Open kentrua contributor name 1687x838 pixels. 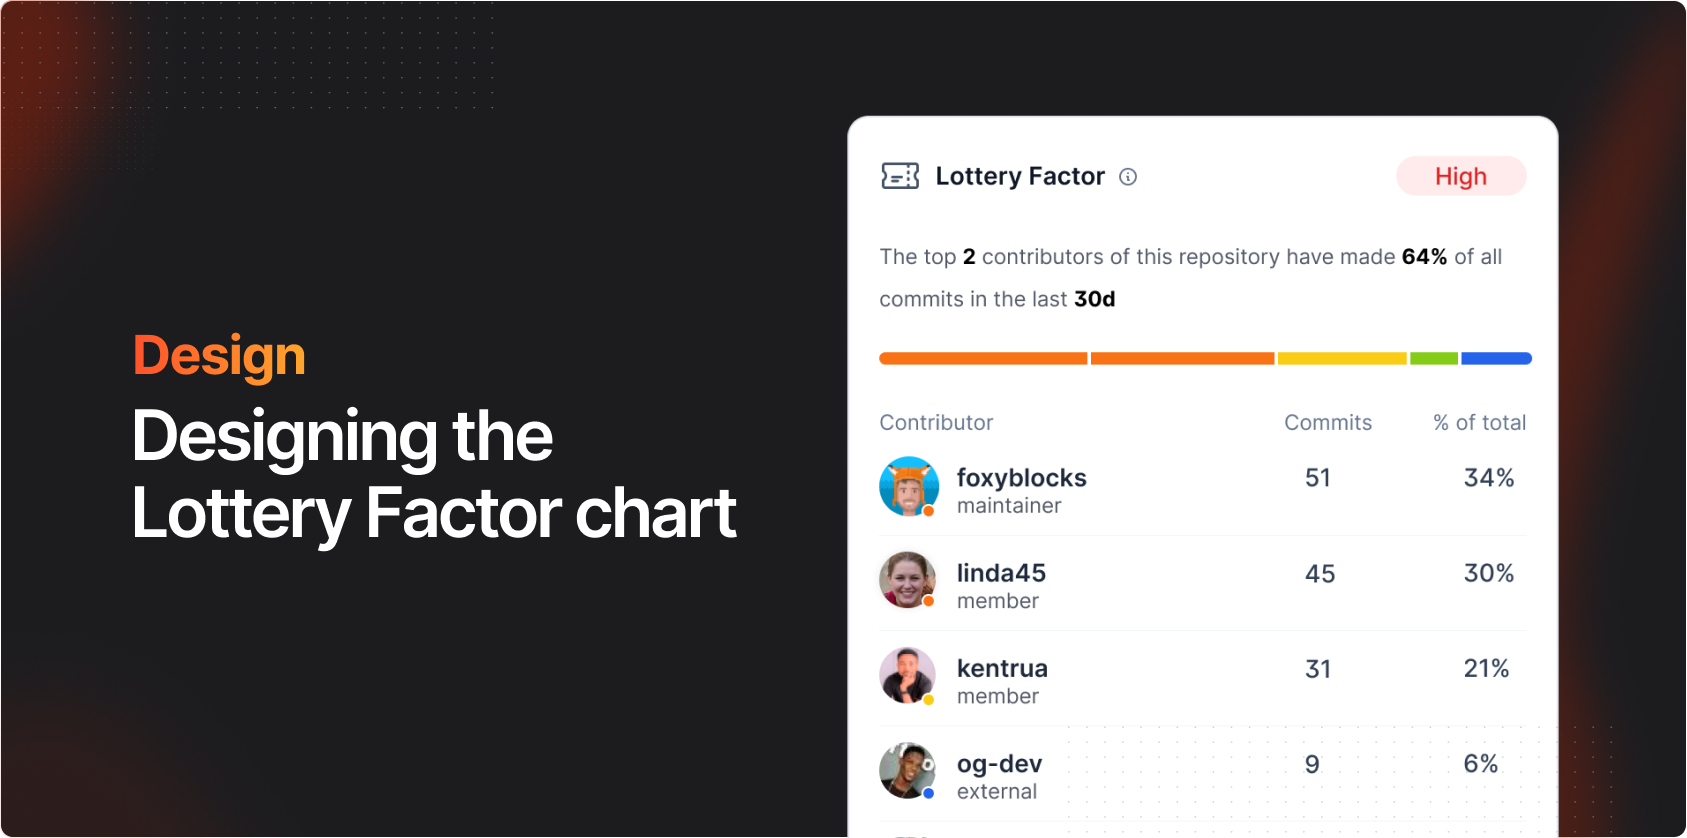[x=1002, y=668]
